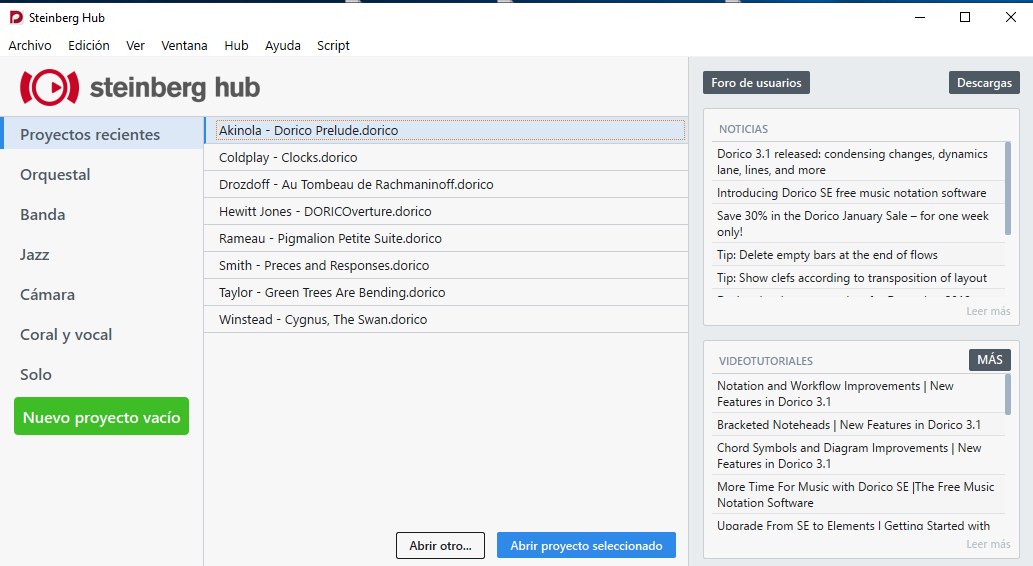Select Rameau - Pigmalion Petite Suite.dorico

(445, 239)
